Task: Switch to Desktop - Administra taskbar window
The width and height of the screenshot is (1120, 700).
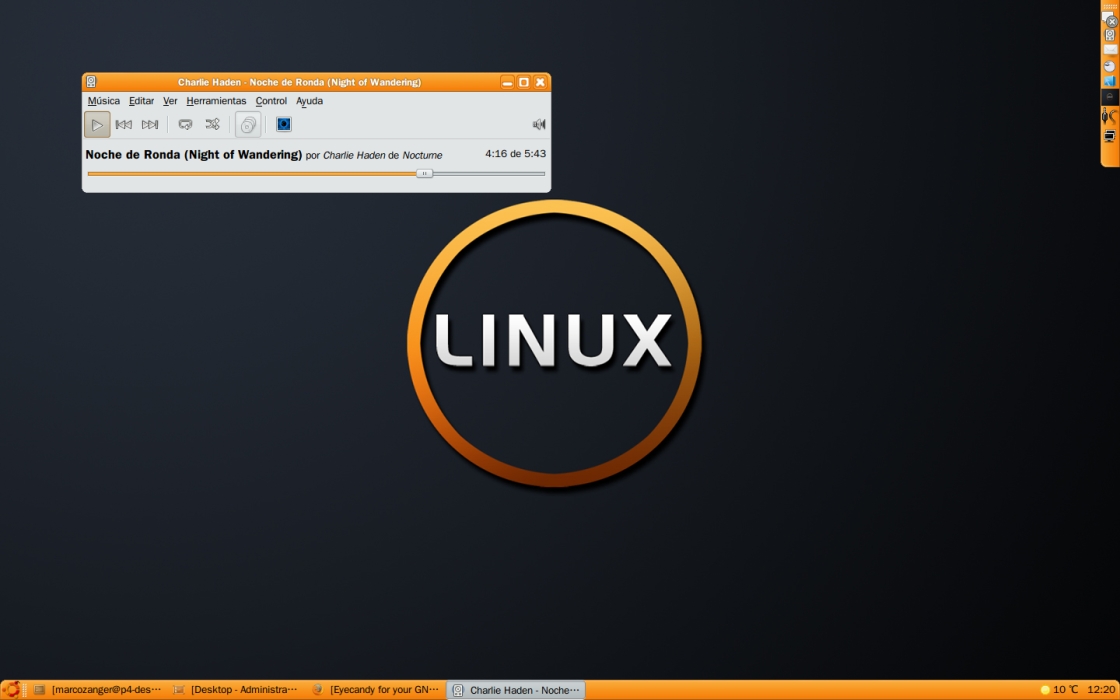Action: (x=236, y=690)
